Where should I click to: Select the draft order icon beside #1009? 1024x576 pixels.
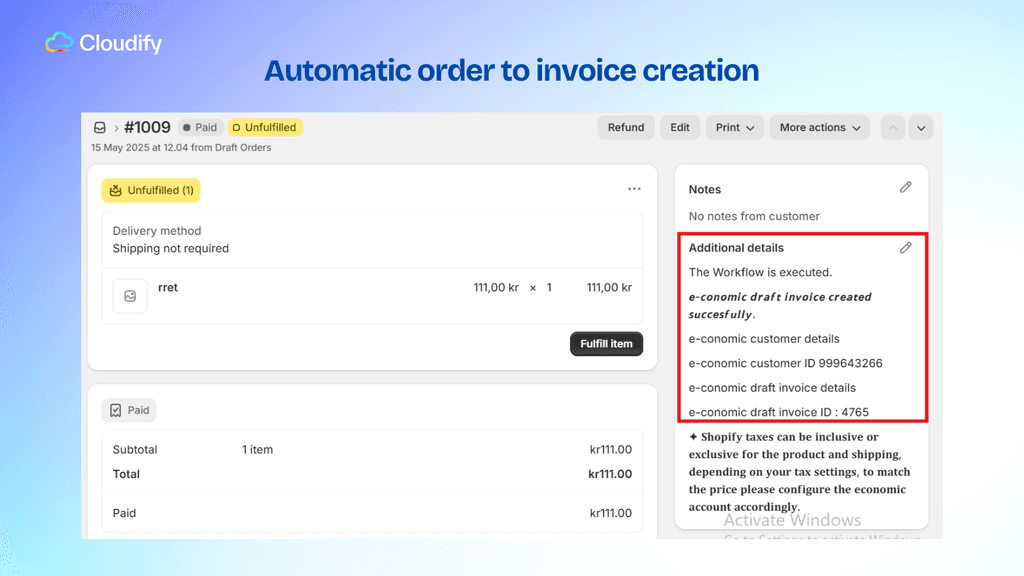click(x=99, y=127)
